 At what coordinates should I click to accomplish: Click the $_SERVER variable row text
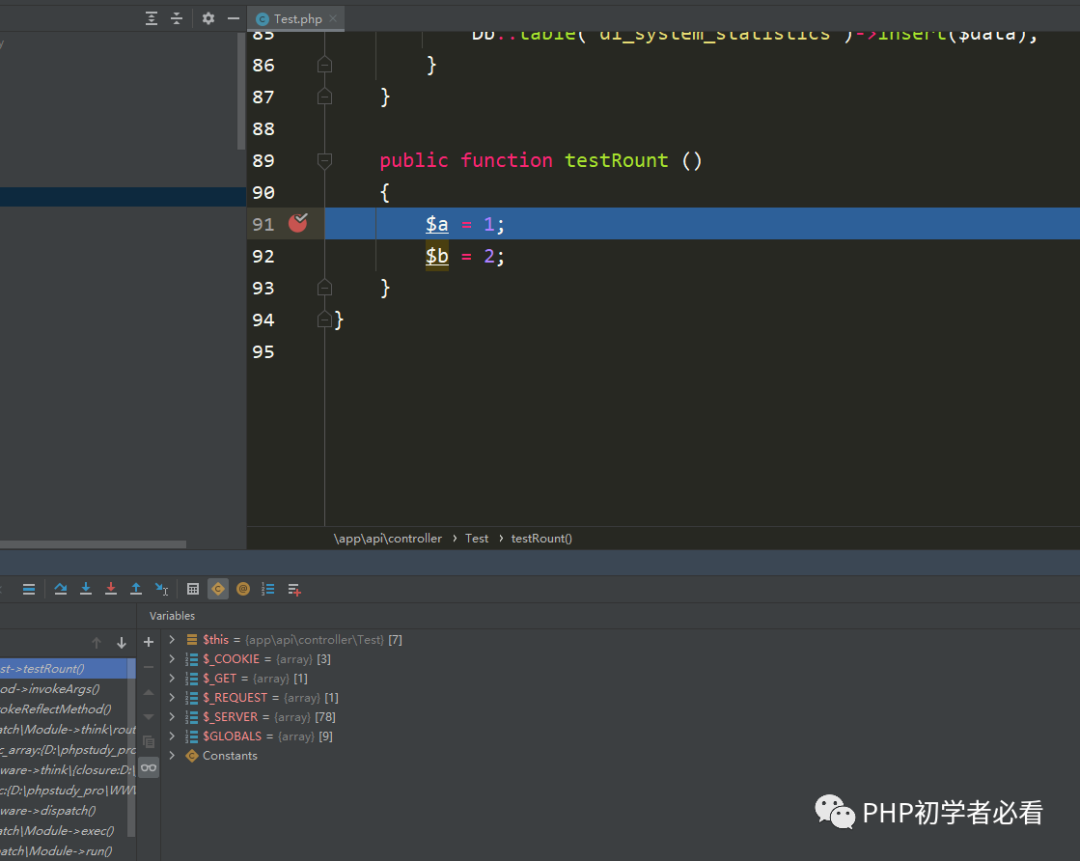269,717
